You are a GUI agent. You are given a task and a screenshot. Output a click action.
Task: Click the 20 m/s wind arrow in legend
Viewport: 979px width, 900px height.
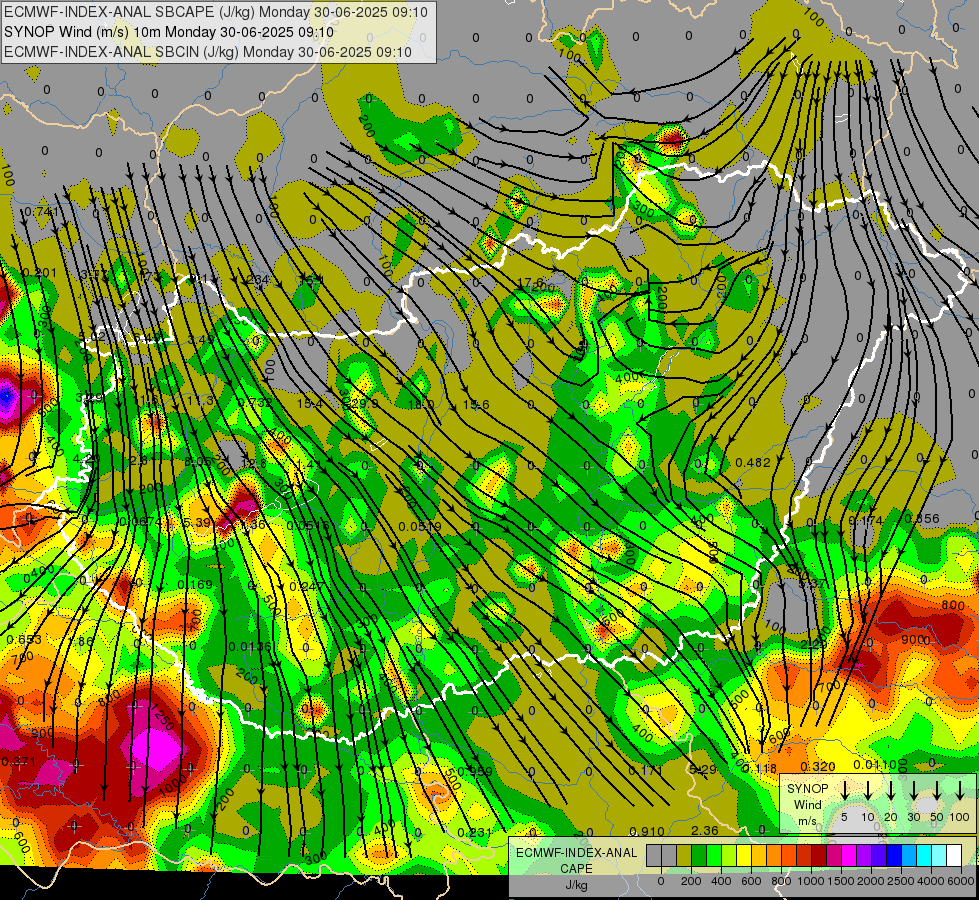click(x=891, y=790)
